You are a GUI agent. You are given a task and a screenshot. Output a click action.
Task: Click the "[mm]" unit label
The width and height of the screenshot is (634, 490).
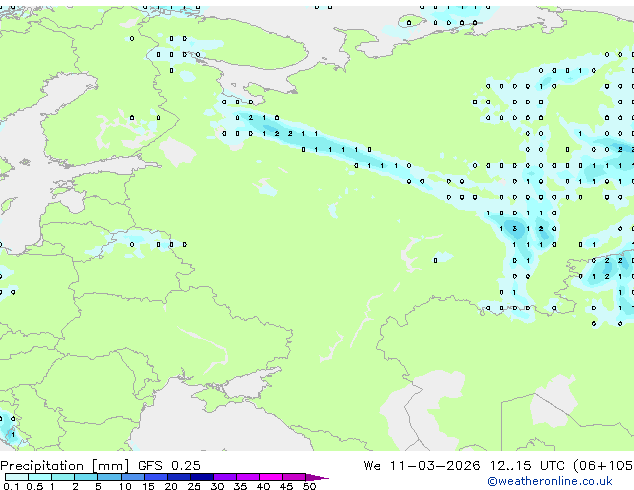click(x=110, y=466)
